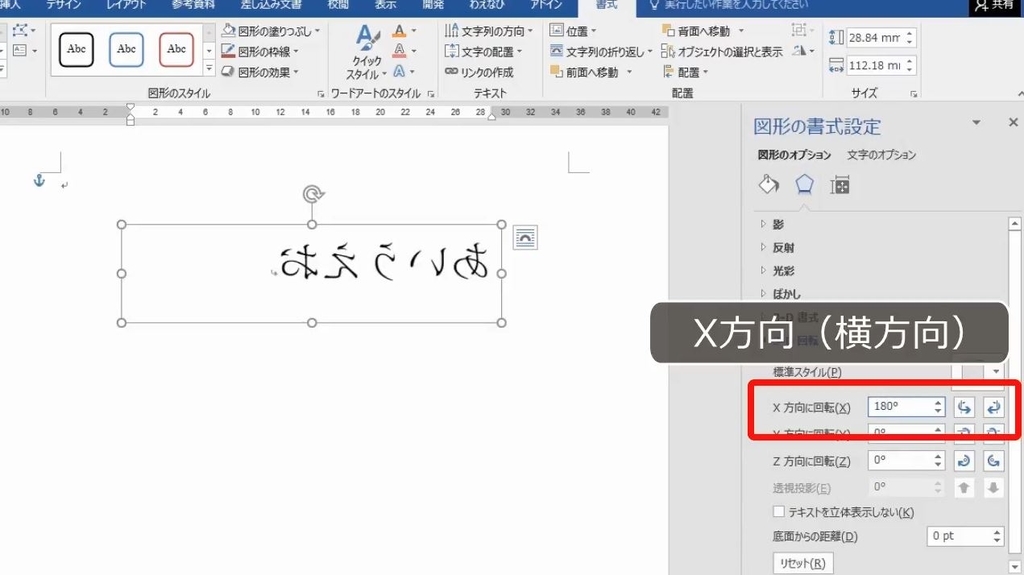Open the 図形の塗りつぶし shape fill menu

(x=270, y=31)
